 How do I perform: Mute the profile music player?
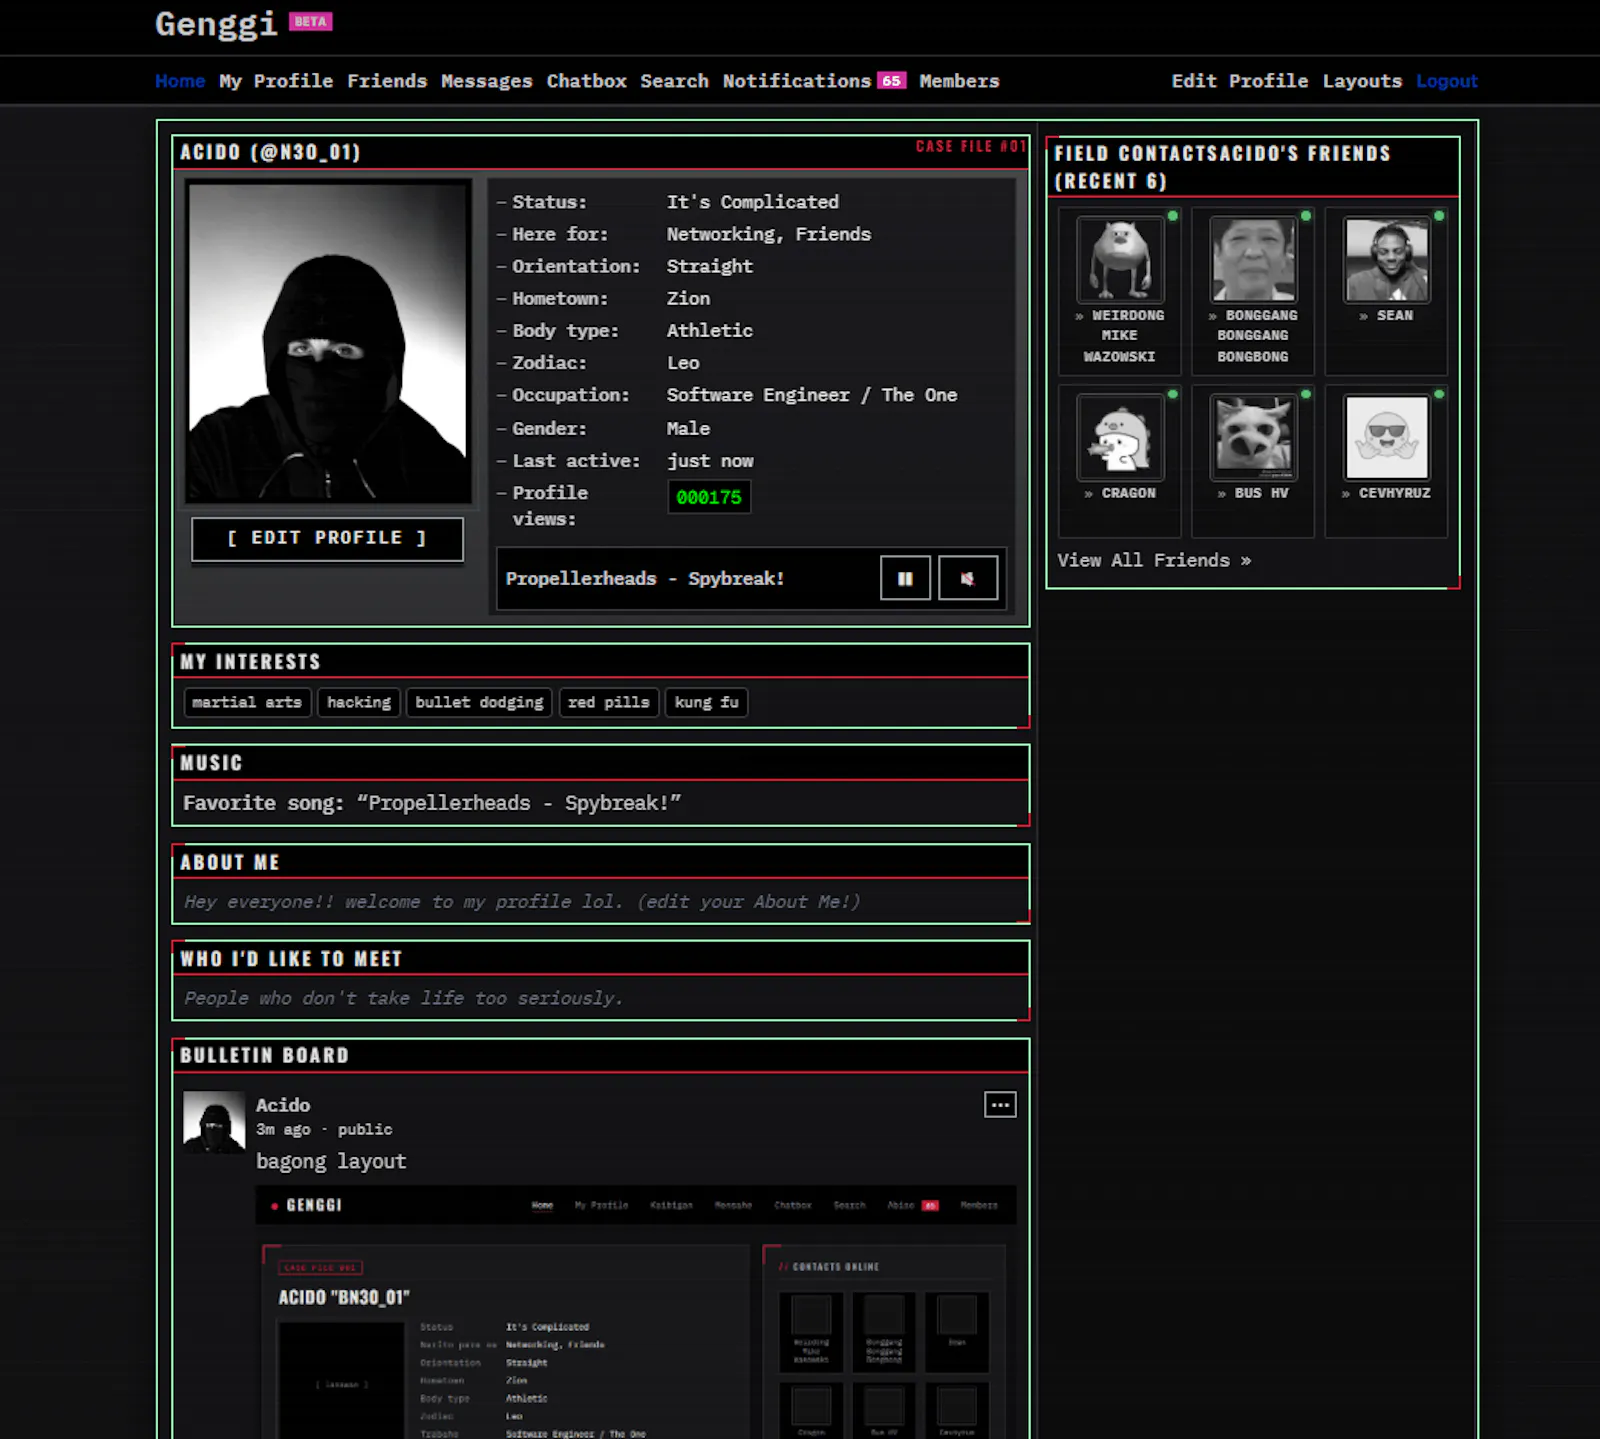coord(967,578)
